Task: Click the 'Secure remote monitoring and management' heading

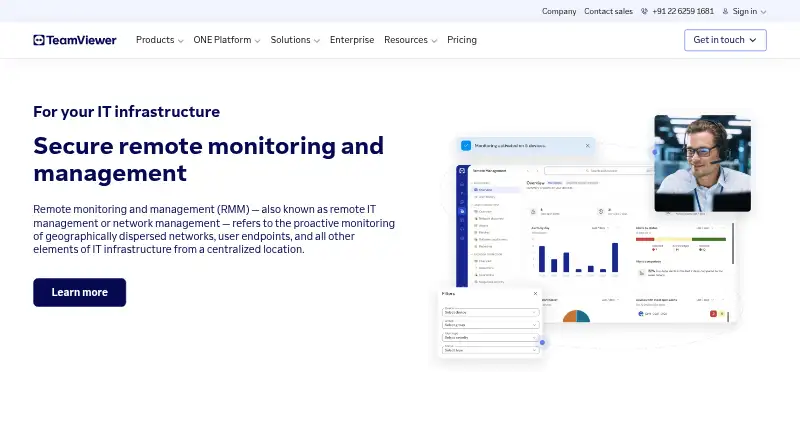Action: point(208,159)
